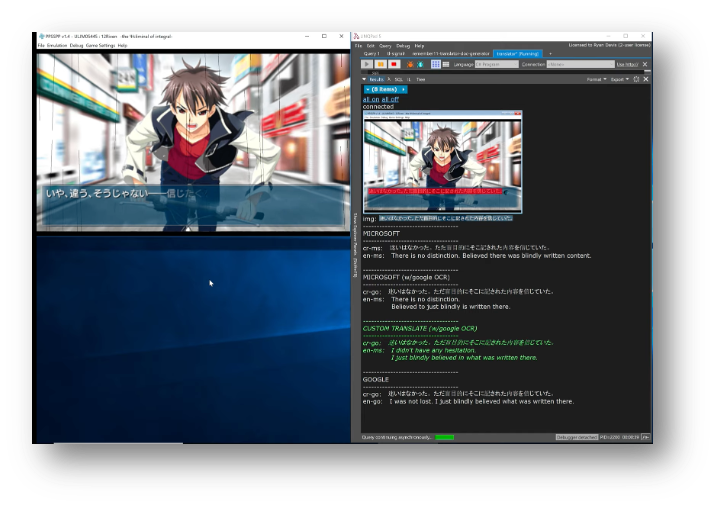Viewport: 716px width, 506px height.
Task: Open the Connection dropdown in LINQPad
Action: click(580, 64)
